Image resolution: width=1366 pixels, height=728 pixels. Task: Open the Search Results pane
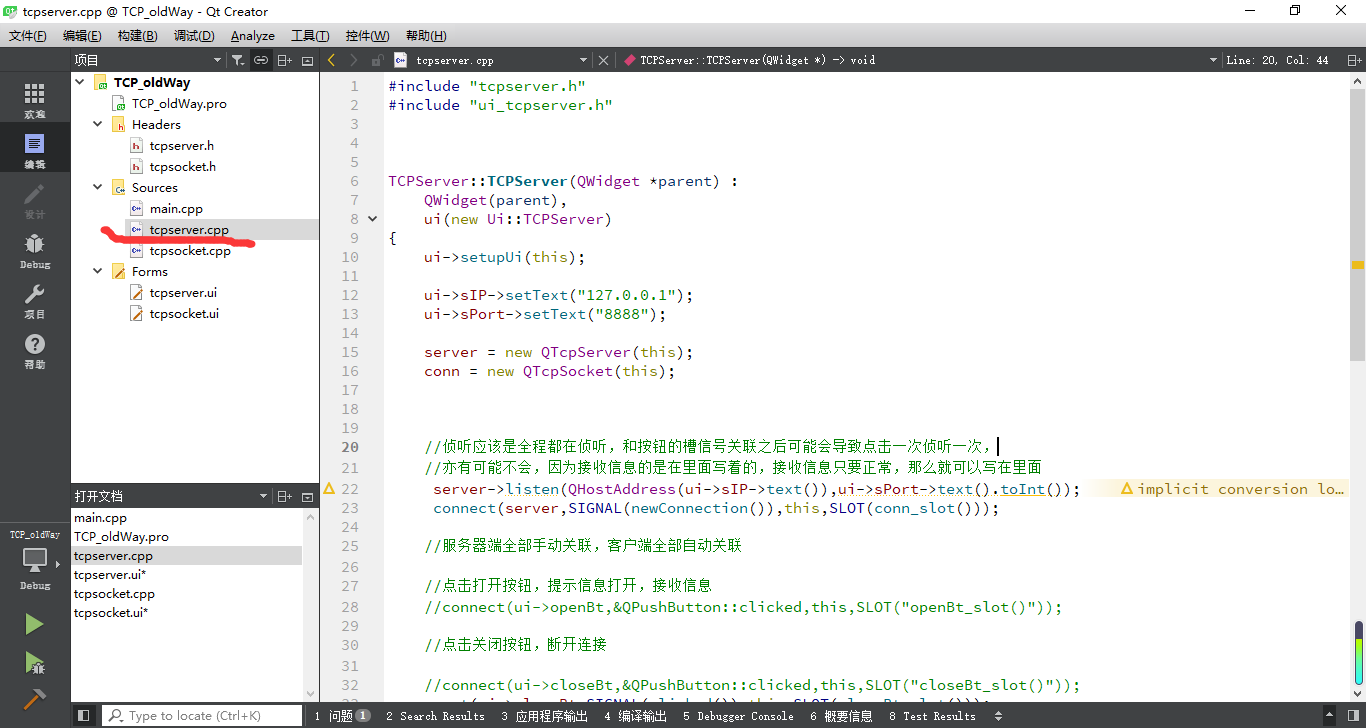point(434,716)
